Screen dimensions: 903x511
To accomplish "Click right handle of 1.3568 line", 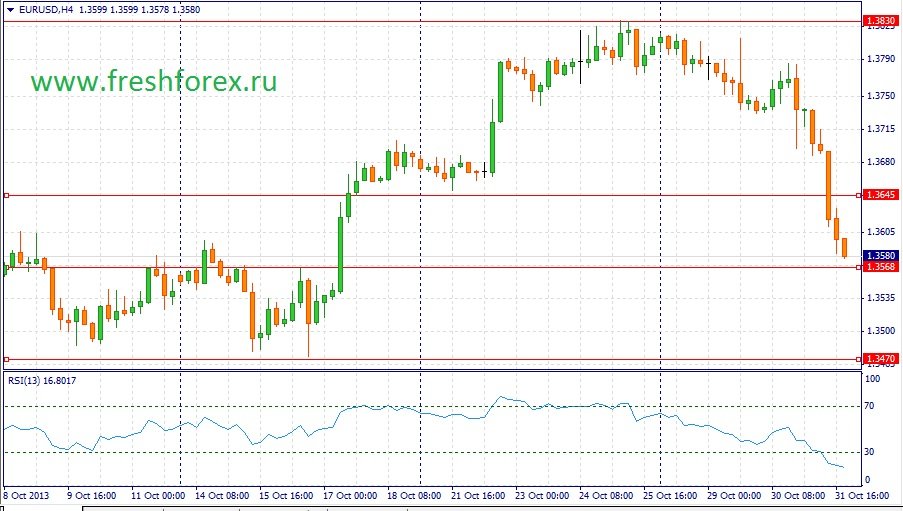I will click(859, 267).
